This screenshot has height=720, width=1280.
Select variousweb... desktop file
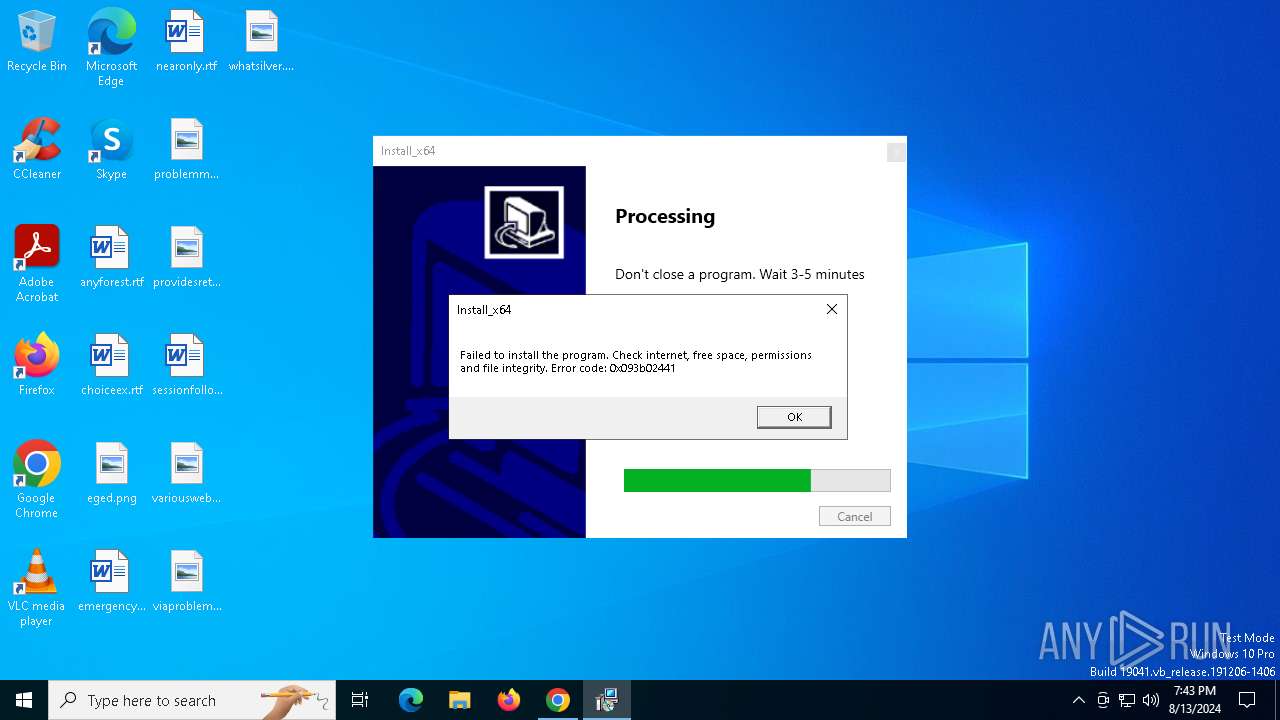[186, 474]
